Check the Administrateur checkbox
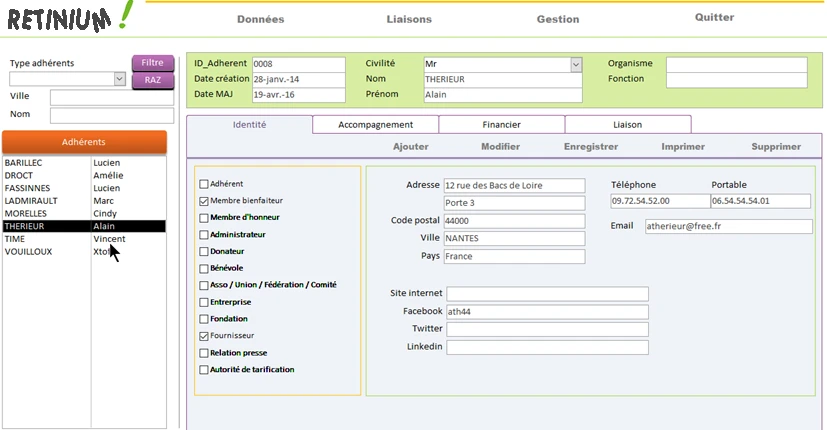The image size is (827, 430). 204,235
